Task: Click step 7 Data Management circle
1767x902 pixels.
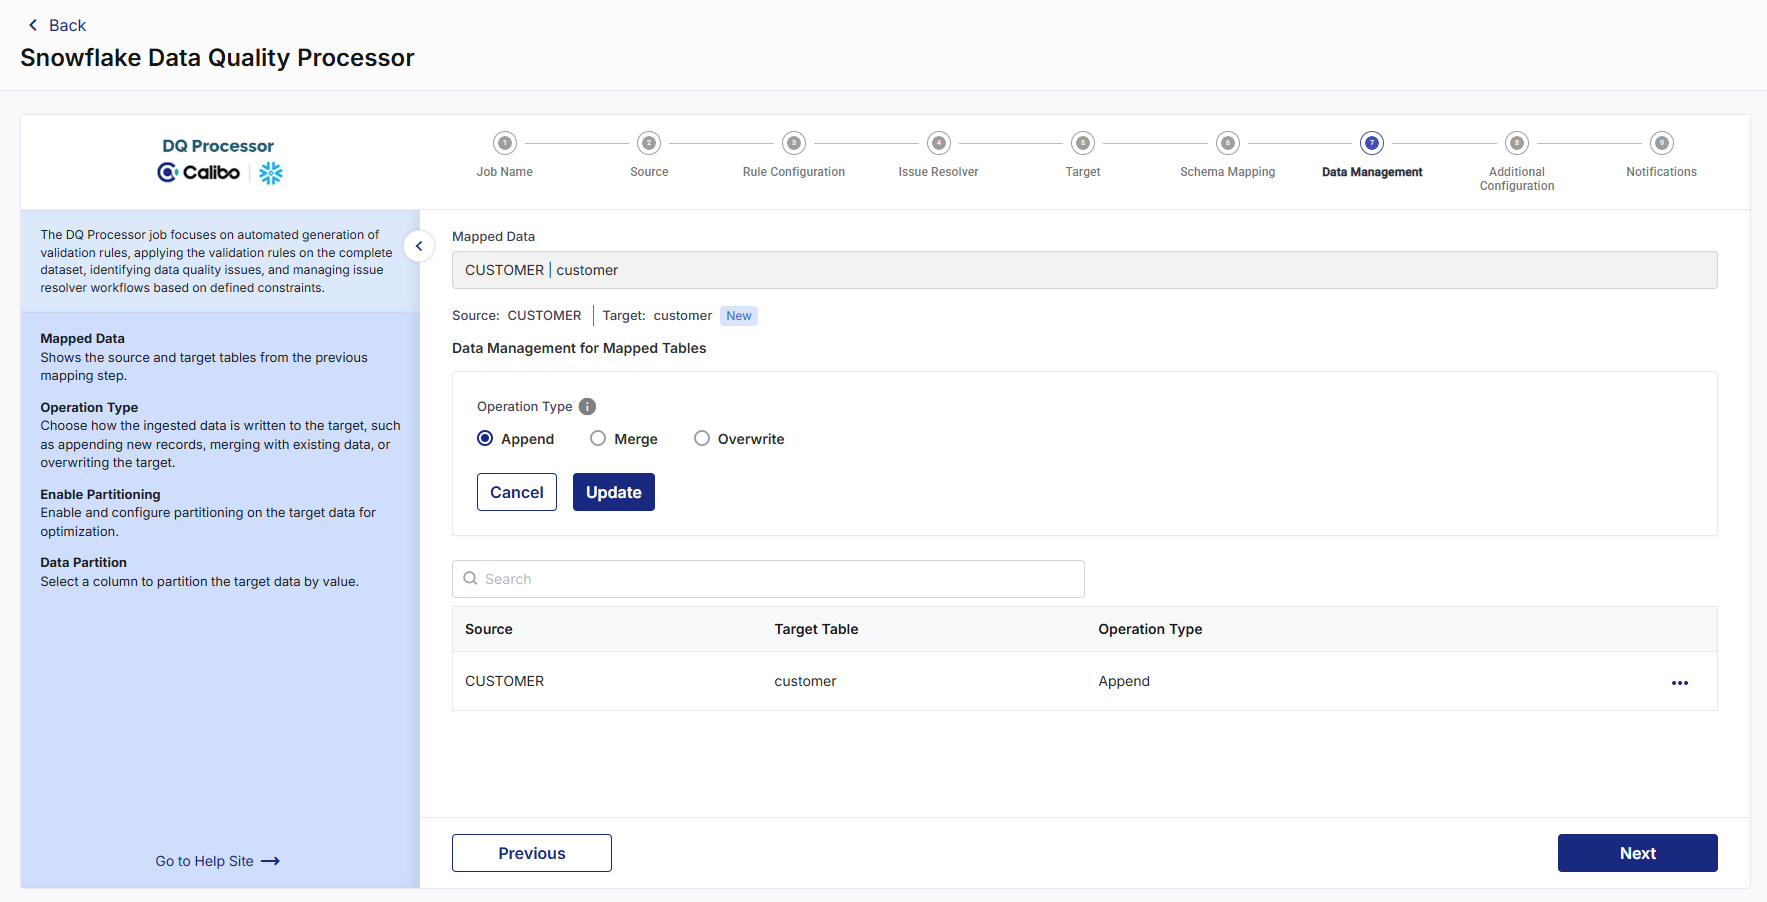Action: [x=1372, y=143]
